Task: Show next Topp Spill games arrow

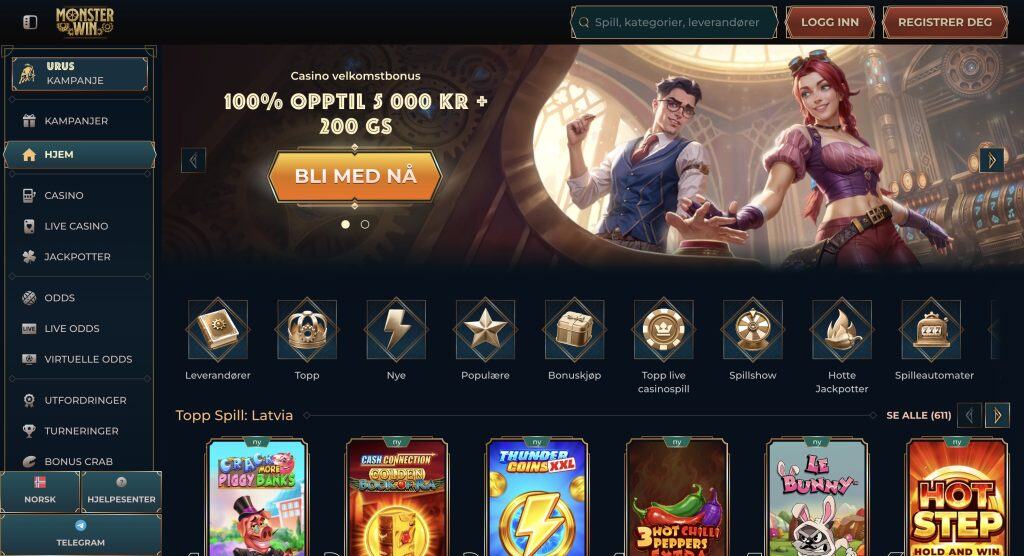Action: 997,415
